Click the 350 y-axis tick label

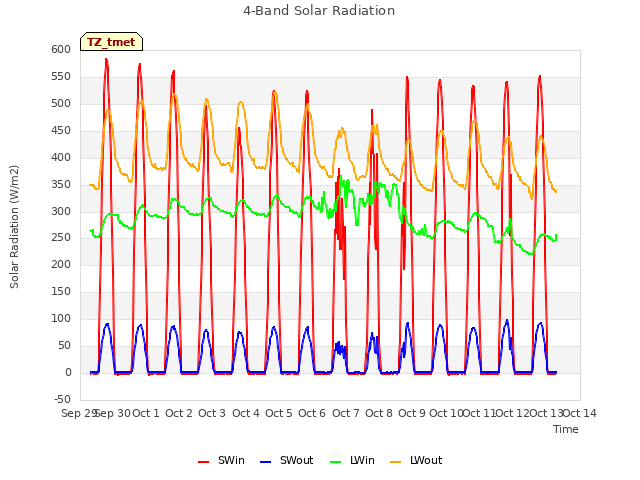pos(61,184)
